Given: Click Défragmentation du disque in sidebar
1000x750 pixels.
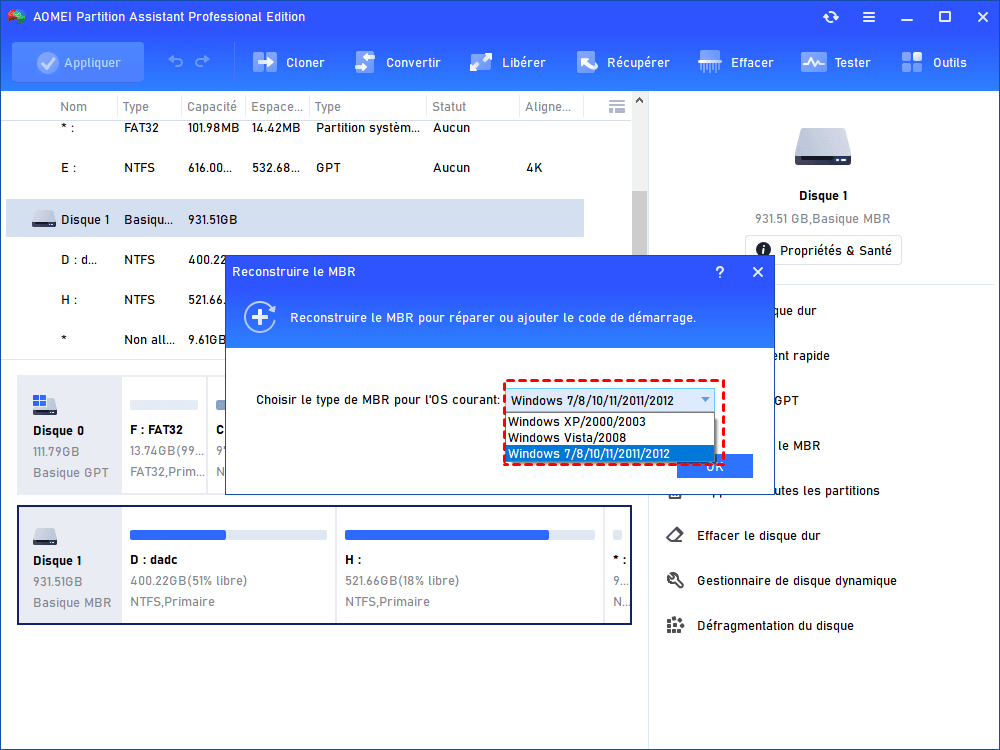Looking at the screenshot, I should click(x=774, y=626).
